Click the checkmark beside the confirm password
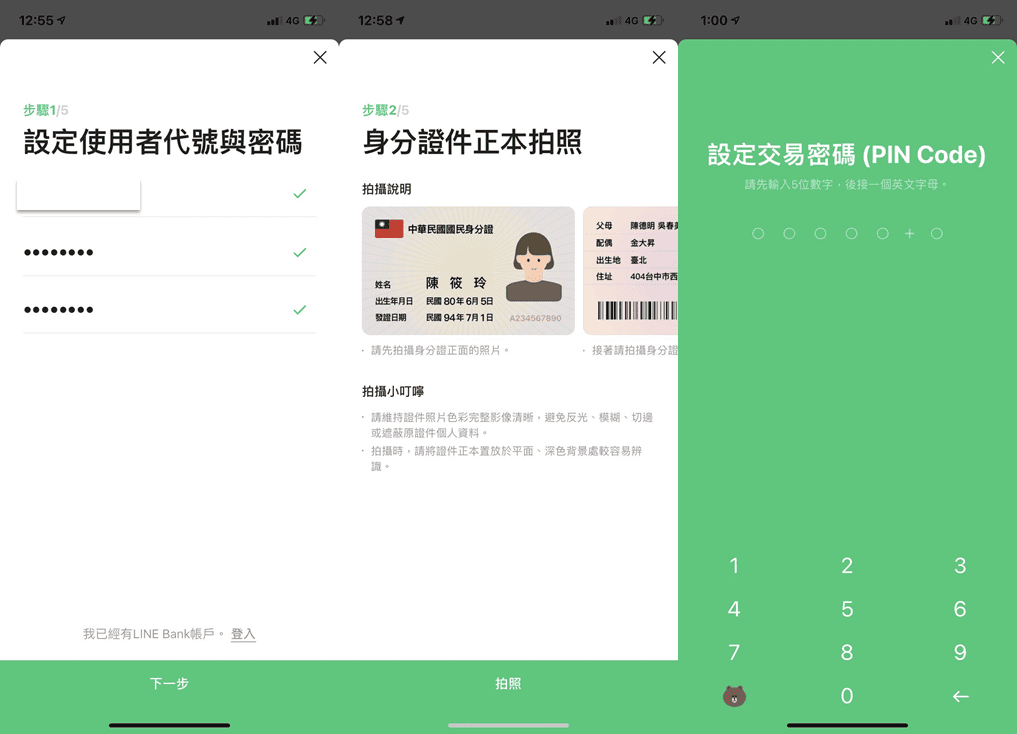The width and height of the screenshot is (1017, 734). pos(300,310)
